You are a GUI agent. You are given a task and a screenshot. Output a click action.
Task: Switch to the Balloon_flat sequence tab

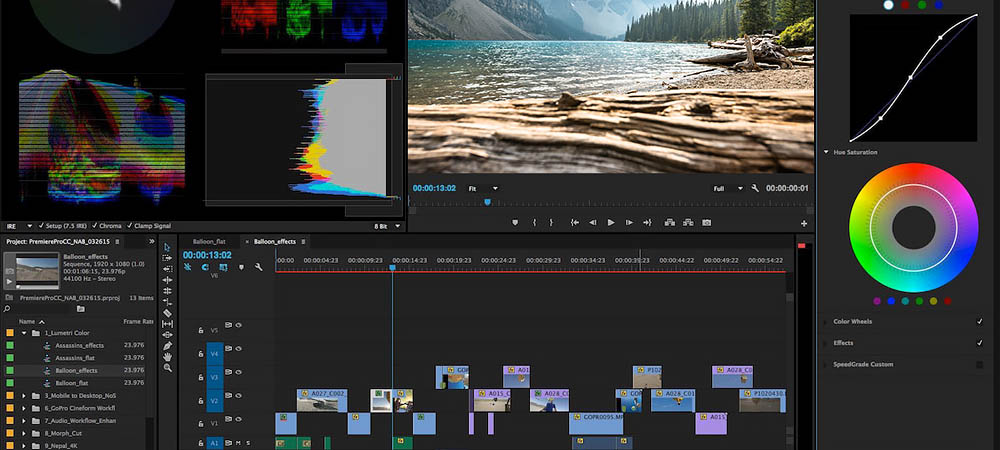click(210, 241)
